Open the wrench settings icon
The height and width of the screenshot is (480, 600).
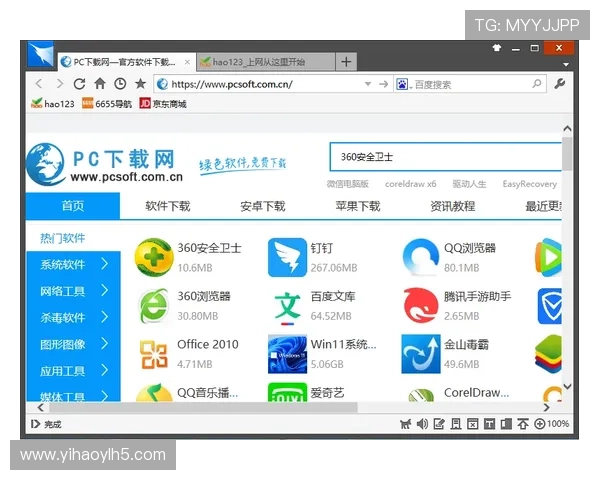(559, 83)
